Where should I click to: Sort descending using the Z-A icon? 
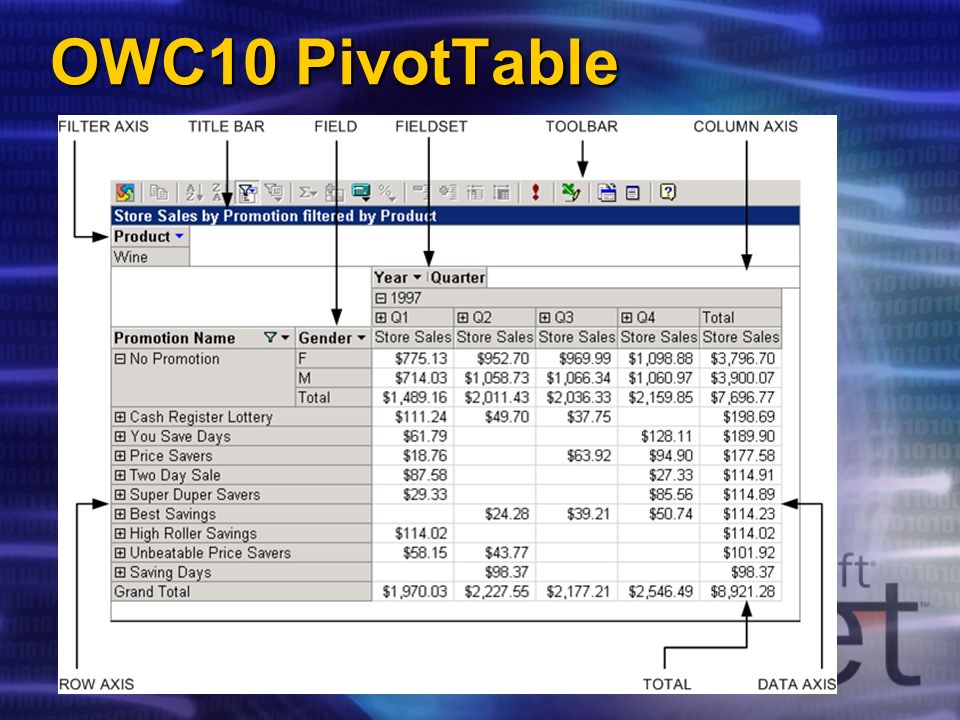(x=218, y=193)
